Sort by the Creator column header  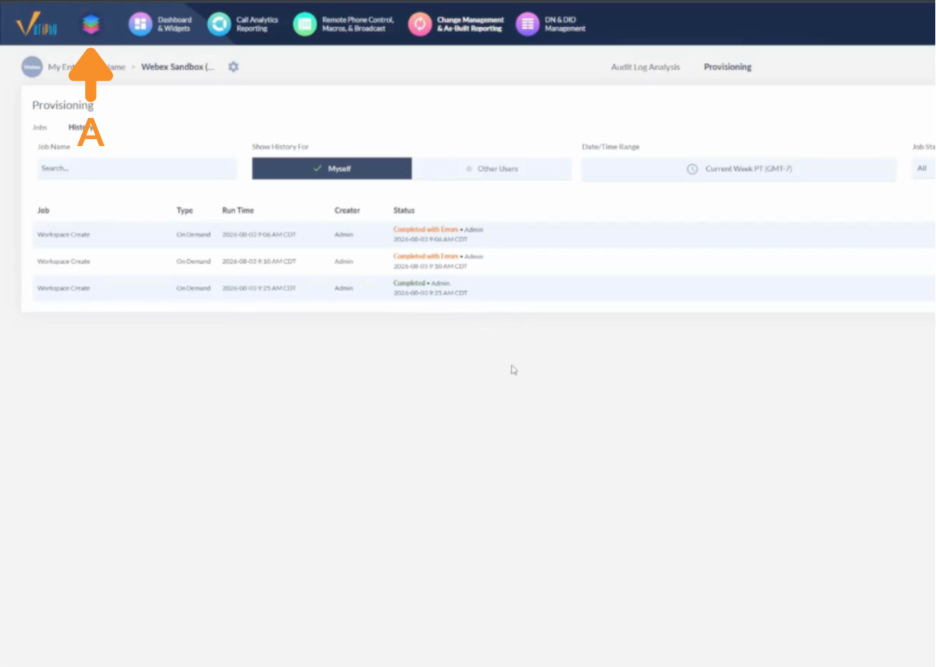347,210
